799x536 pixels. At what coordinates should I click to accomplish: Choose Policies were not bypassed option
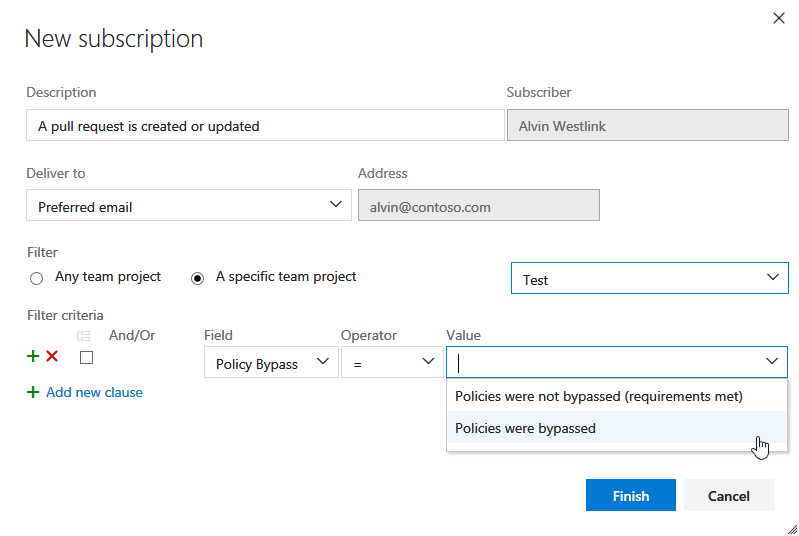click(598, 397)
